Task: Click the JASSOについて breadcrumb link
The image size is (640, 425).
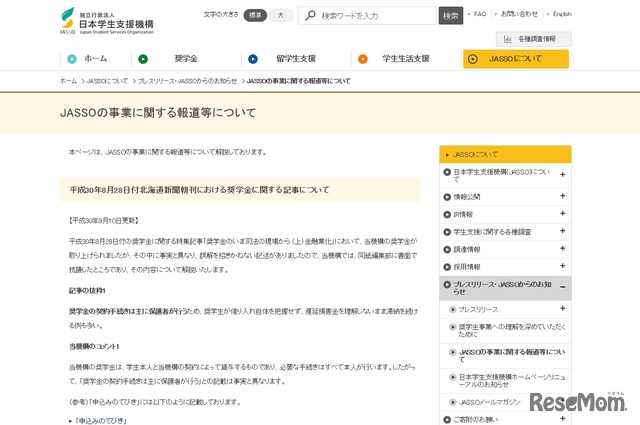Action: (x=107, y=81)
